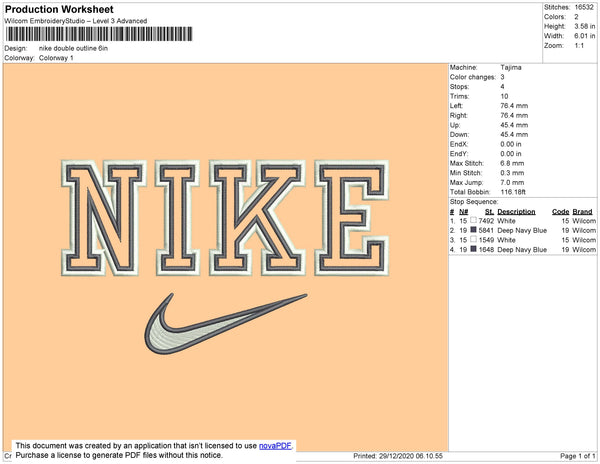The width and height of the screenshot is (600, 464).
Task: Click the navy swatch for thread 1648
Action: point(473,249)
